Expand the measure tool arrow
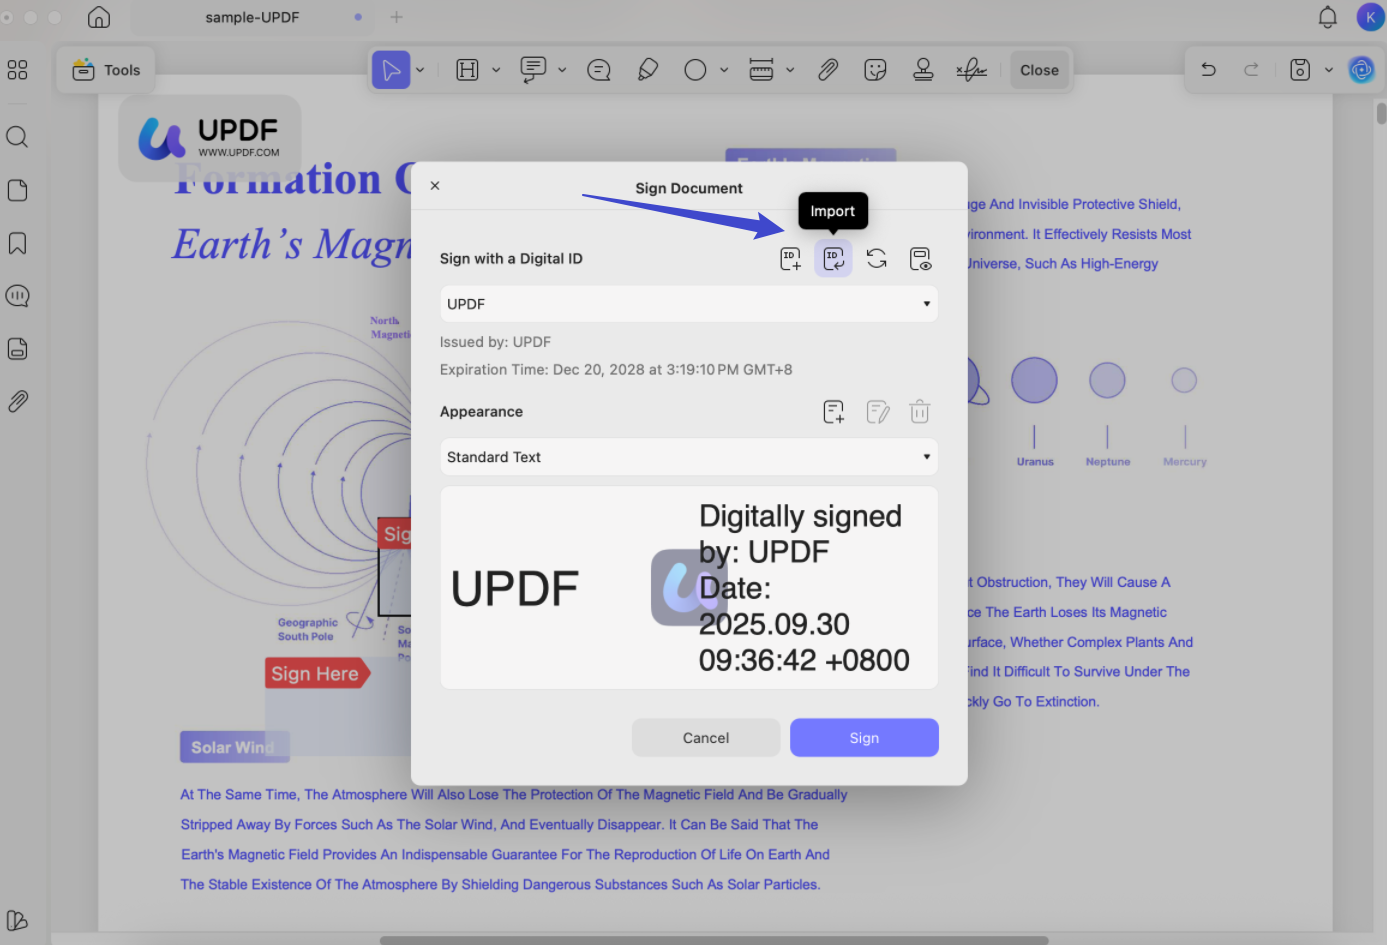 (790, 70)
